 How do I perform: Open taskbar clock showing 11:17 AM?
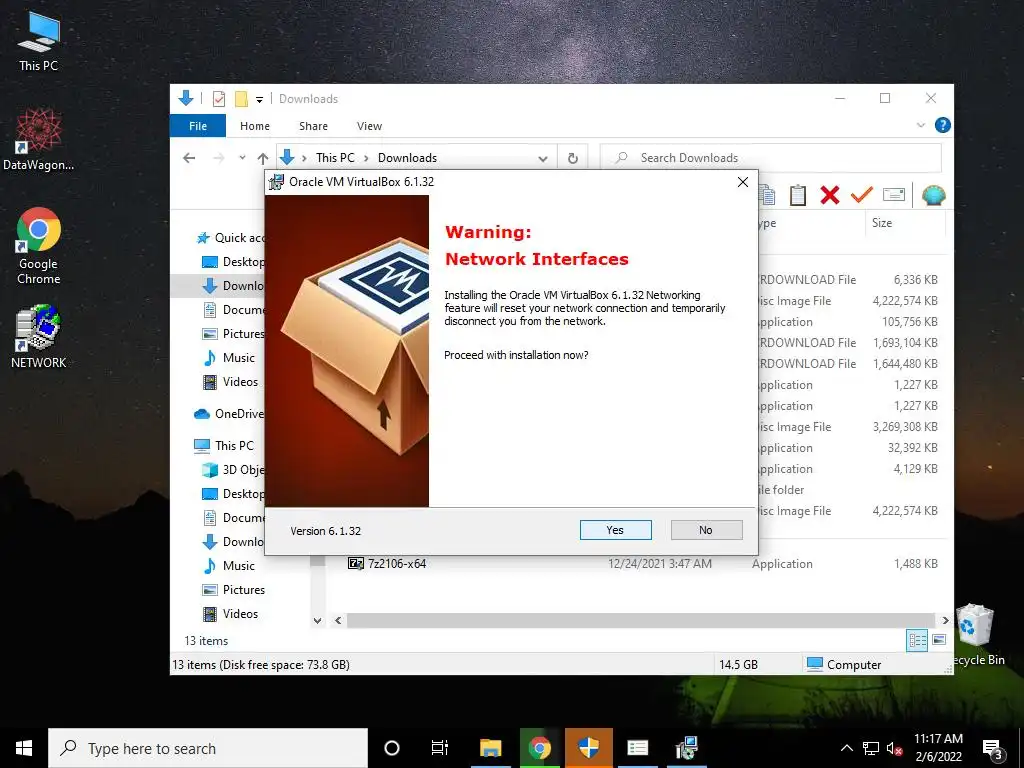click(x=938, y=748)
